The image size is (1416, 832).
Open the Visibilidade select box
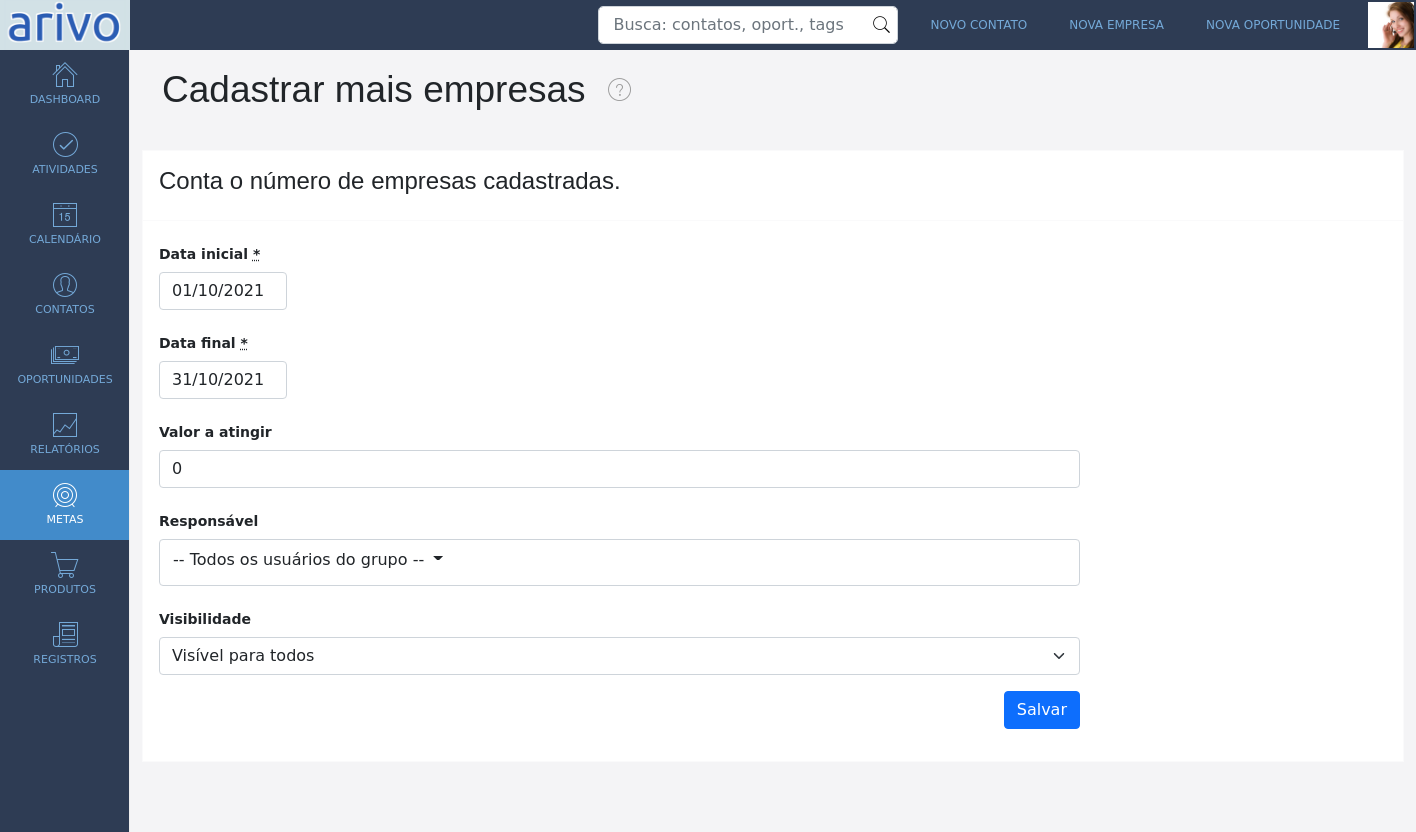(x=619, y=656)
